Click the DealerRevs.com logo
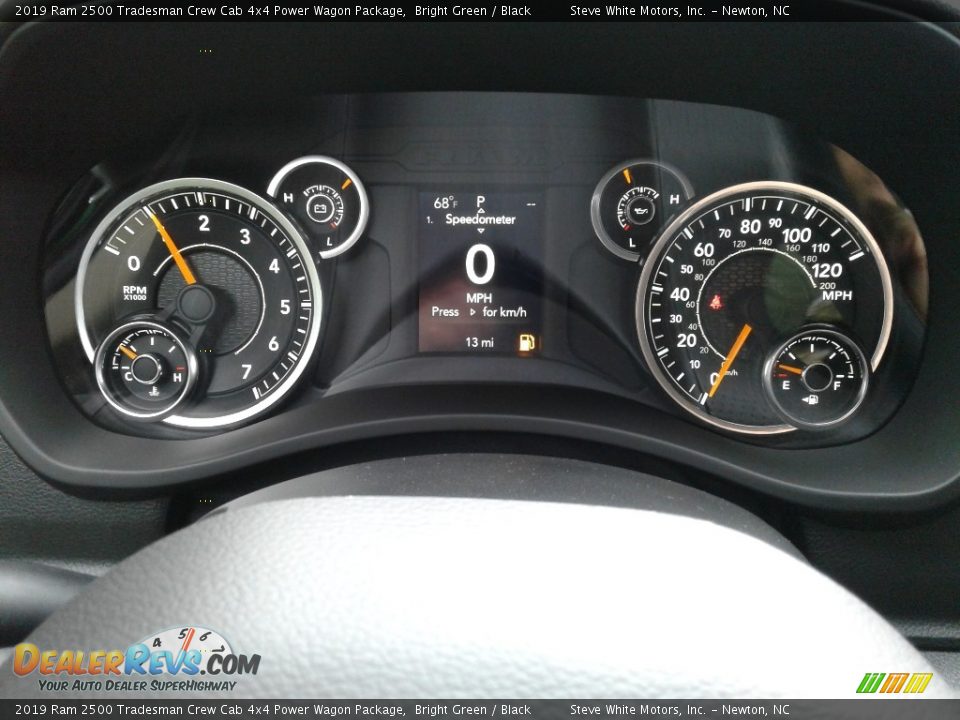Screen dimensions: 960x720 (x=135, y=661)
